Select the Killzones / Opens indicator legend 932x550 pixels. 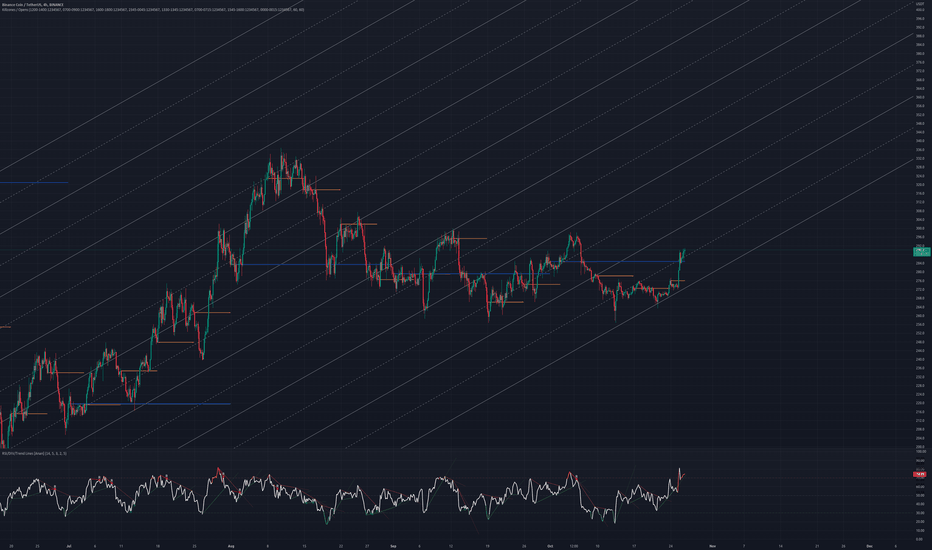pyautogui.click(x=153, y=10)
